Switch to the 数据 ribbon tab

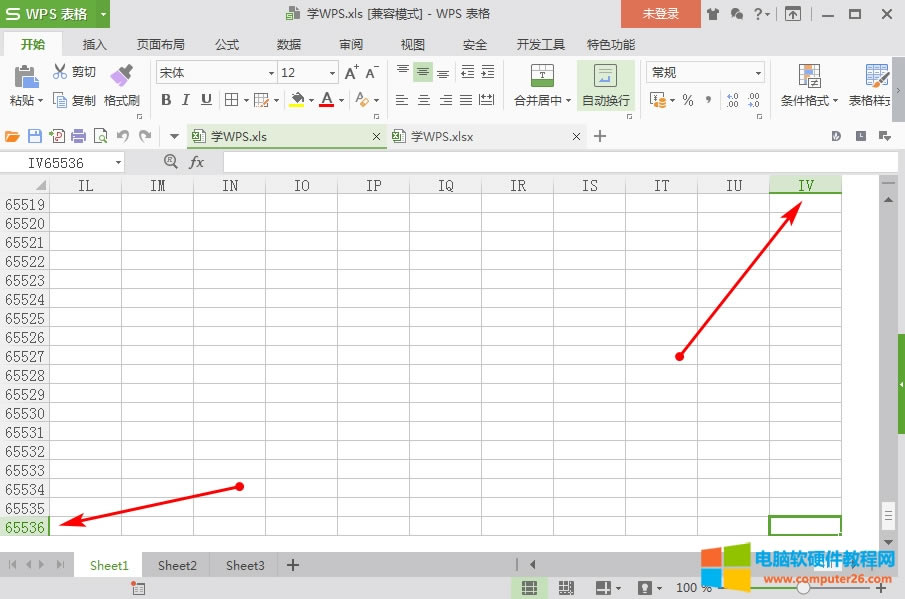point(288,44)
